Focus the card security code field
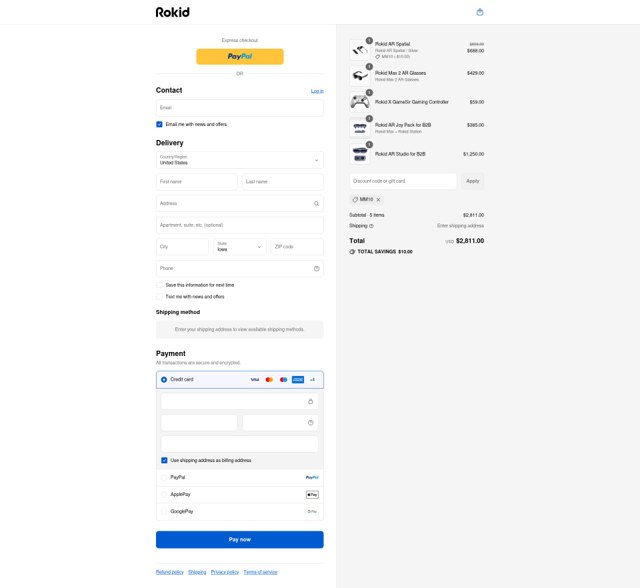 tap(280, 422)
